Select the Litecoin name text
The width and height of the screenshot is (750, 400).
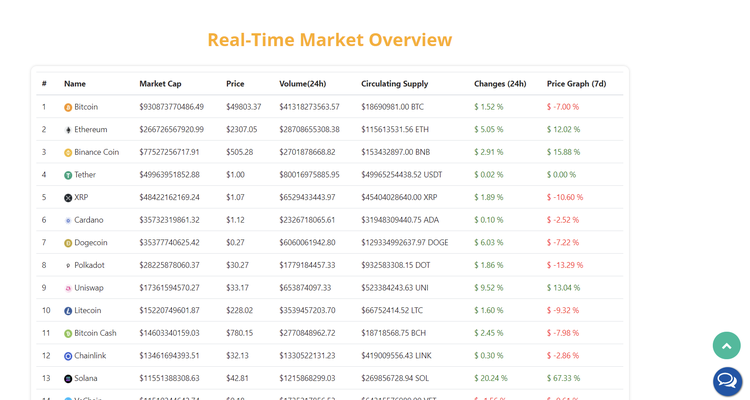(x=88, y=311)
